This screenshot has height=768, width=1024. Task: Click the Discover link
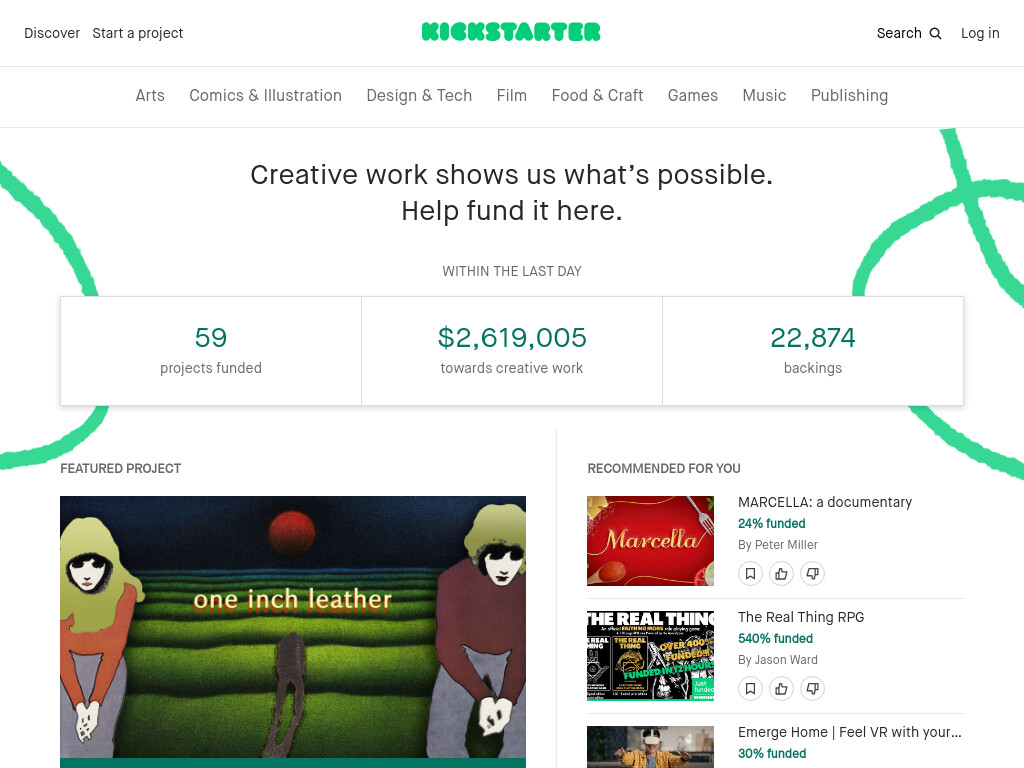52,33
